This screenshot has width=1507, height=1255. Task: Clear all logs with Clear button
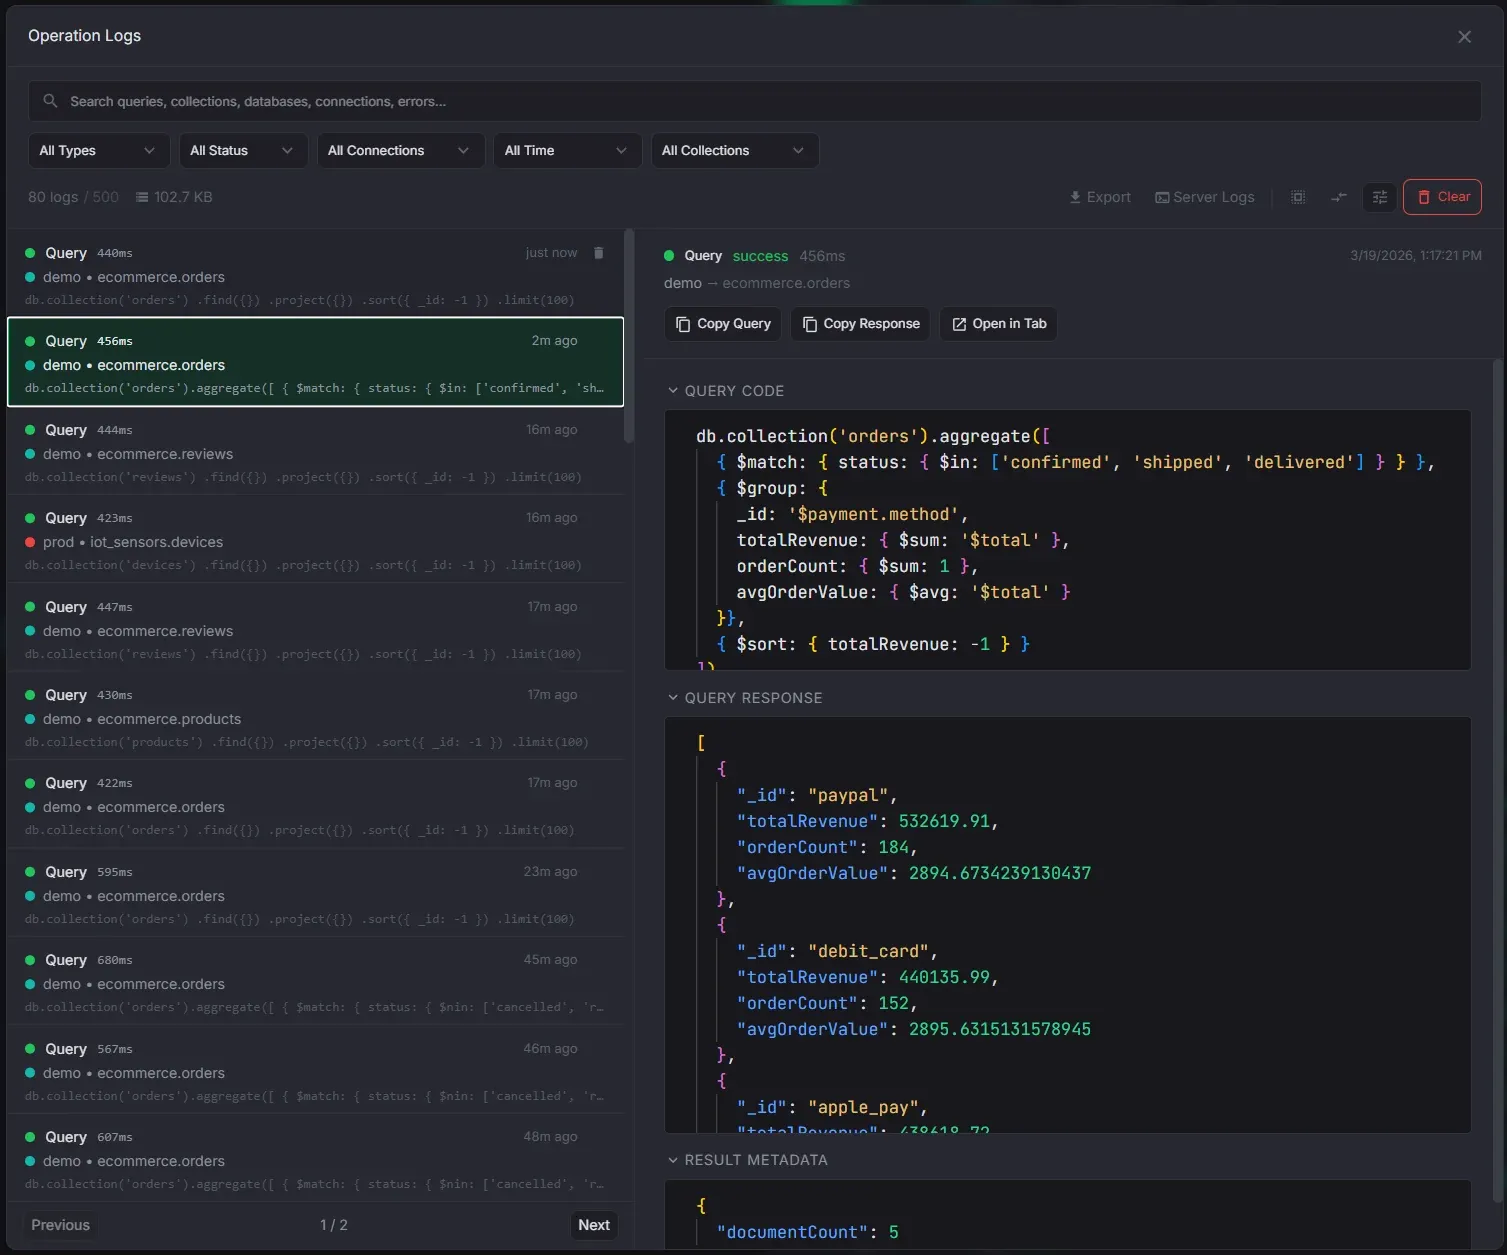point(1442,197)
